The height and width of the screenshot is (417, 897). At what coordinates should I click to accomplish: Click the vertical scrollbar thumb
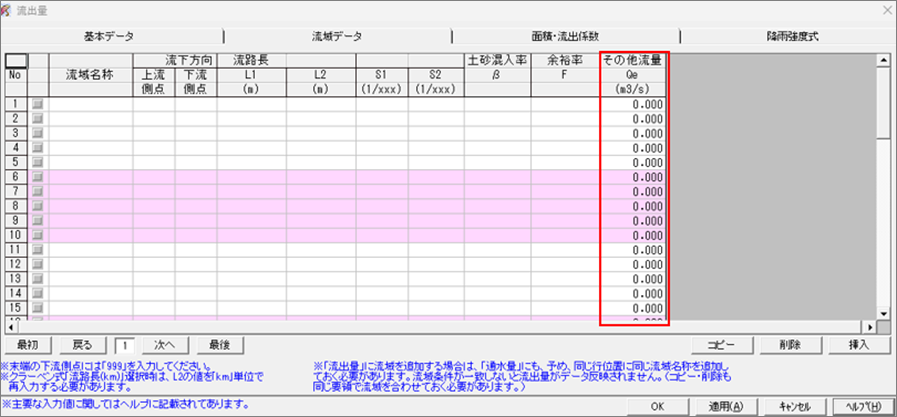883,100
